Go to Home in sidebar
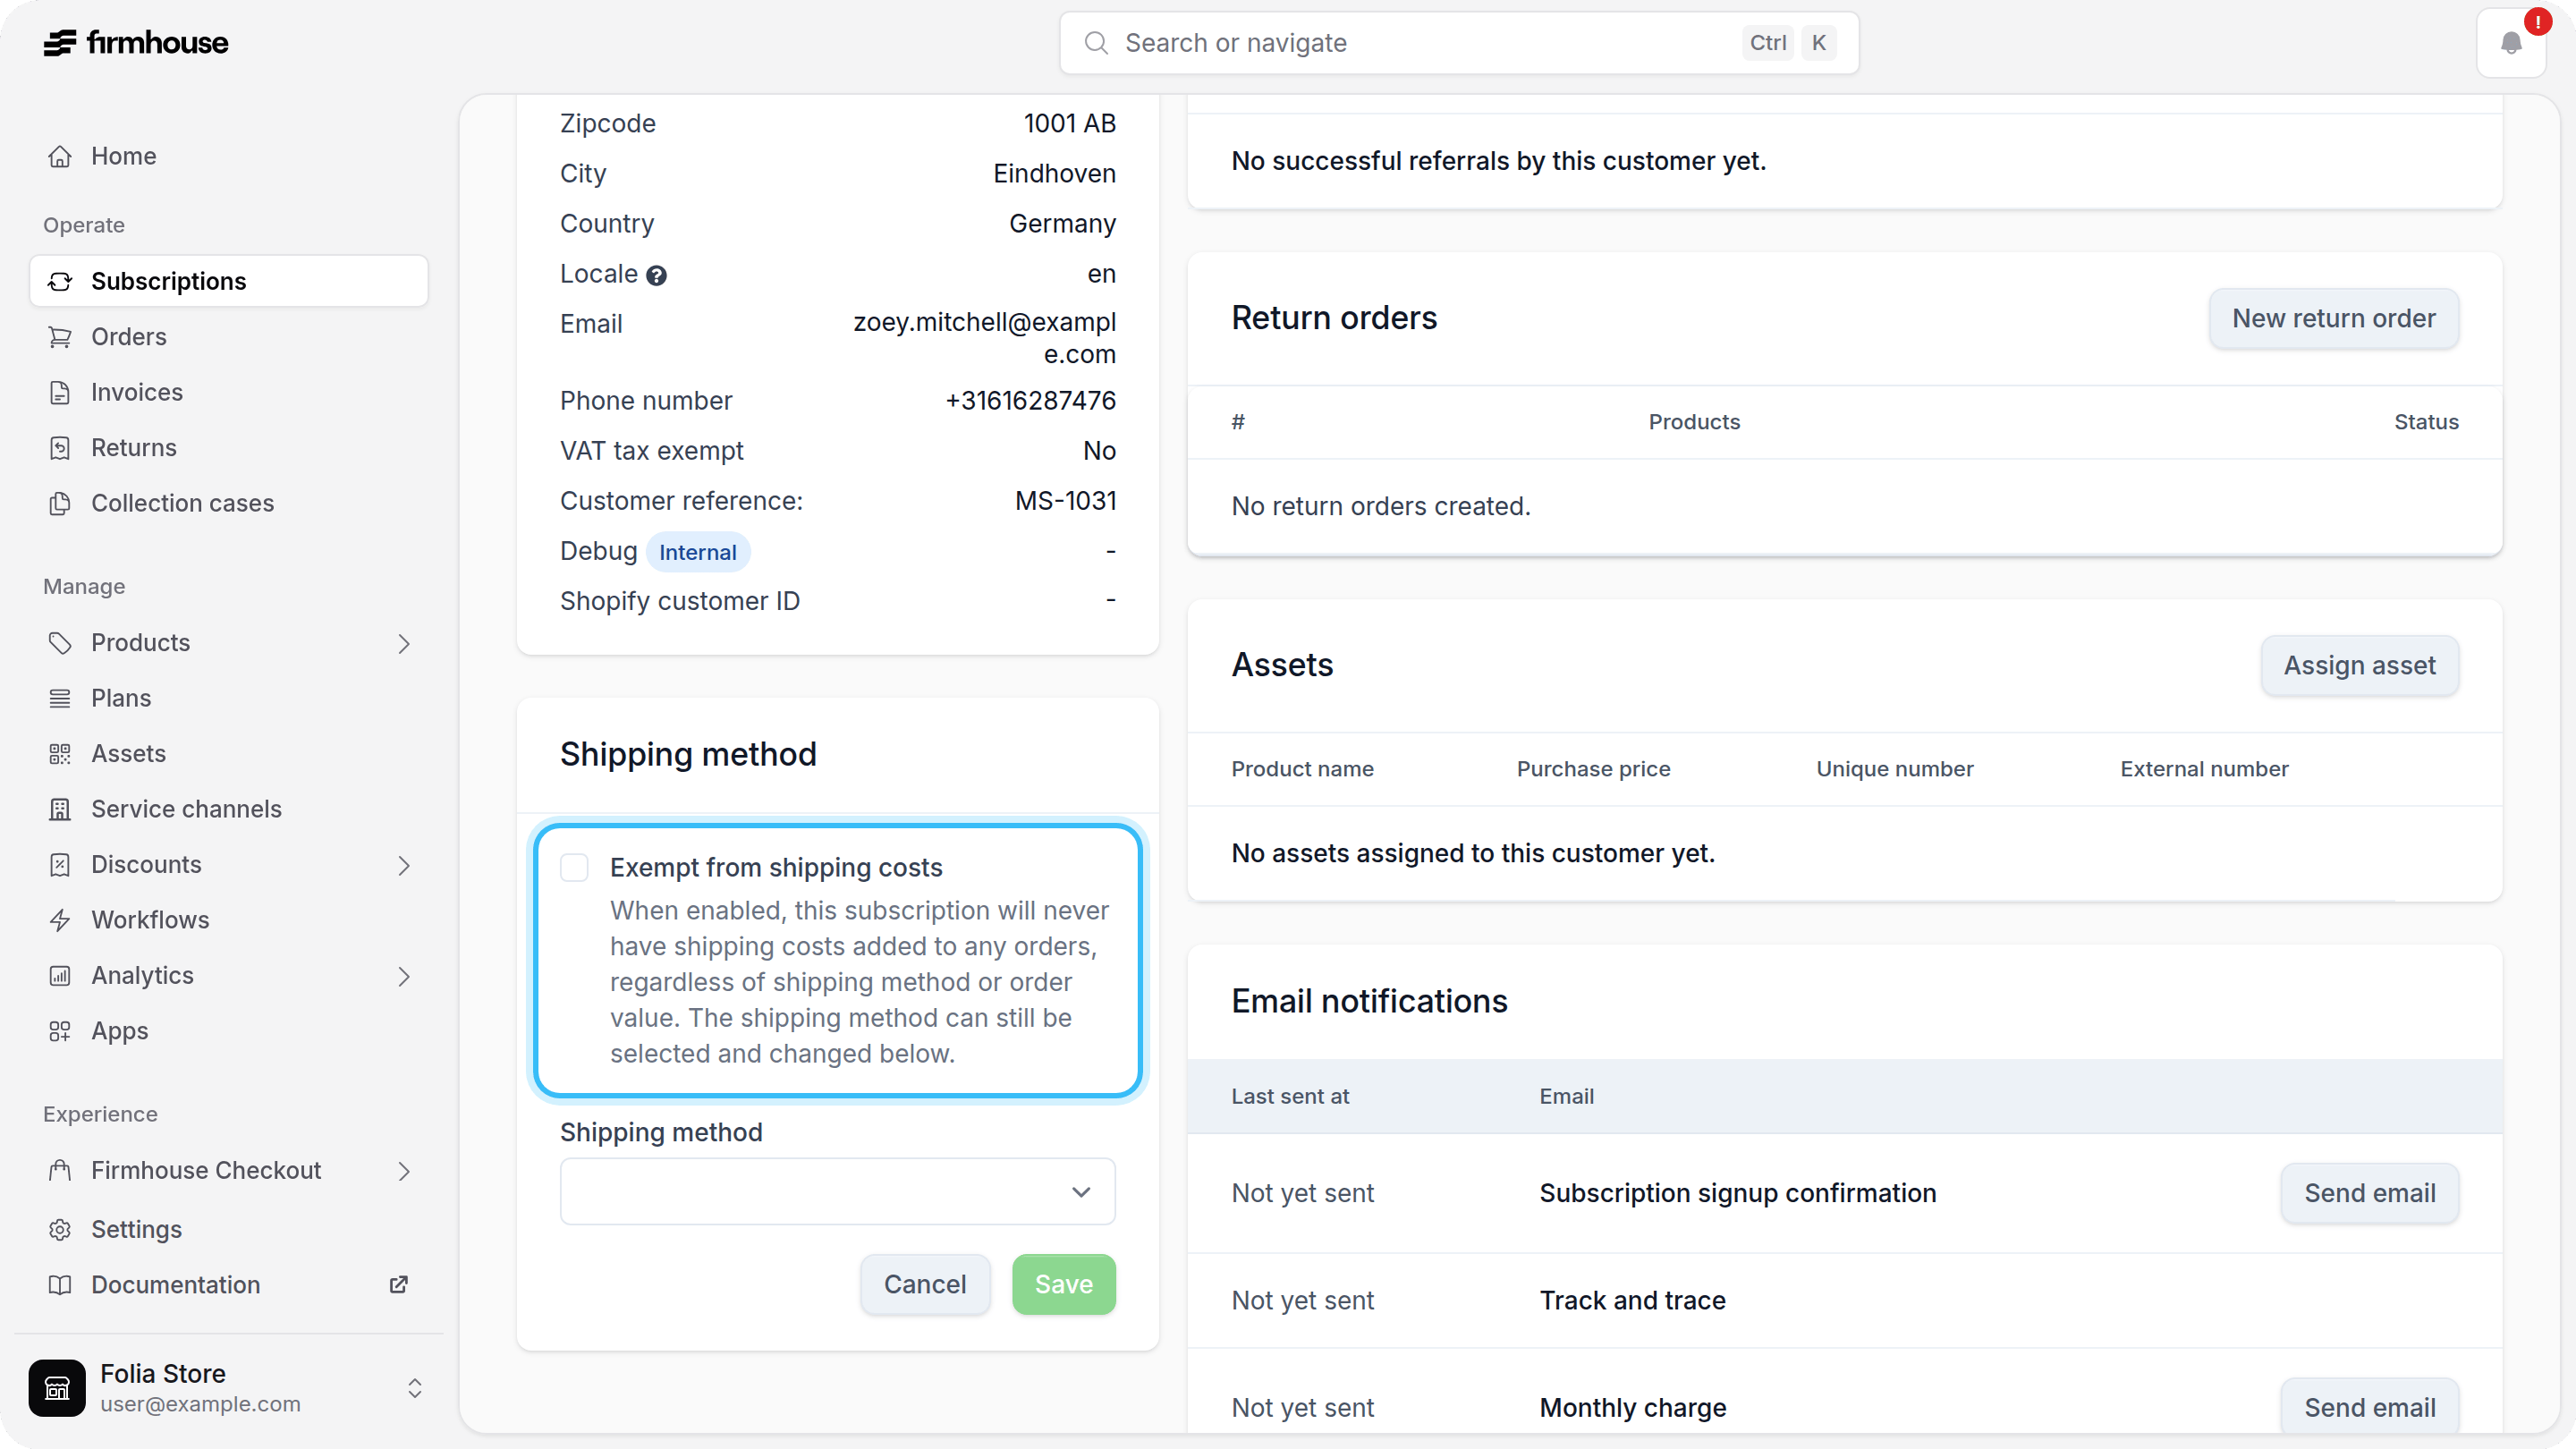2576x1449 pixels. coord(229,156)
